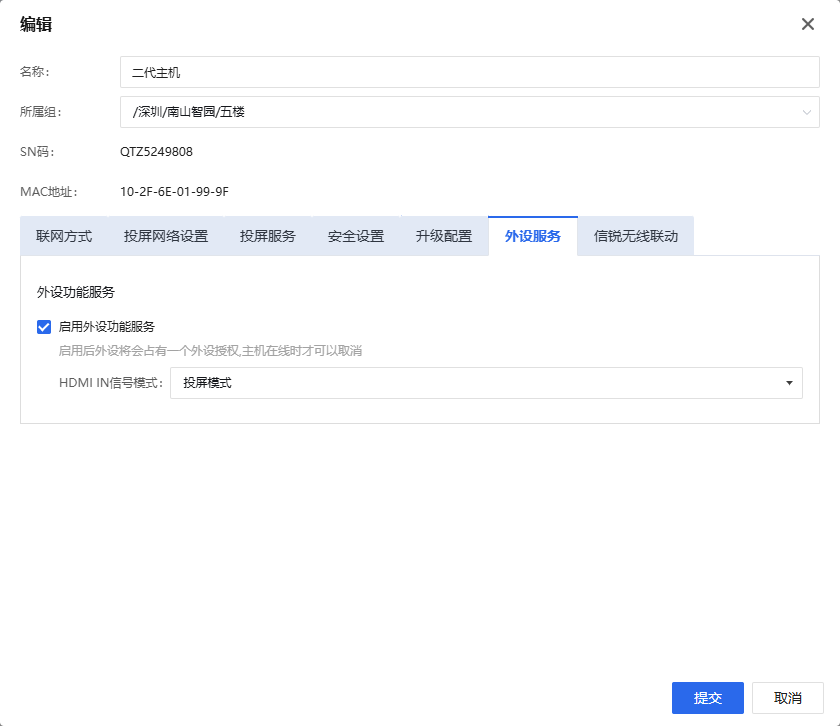Click the HDMI IN信号模式 dropdown arrow
Screen dimensions: 840x726
789,383
